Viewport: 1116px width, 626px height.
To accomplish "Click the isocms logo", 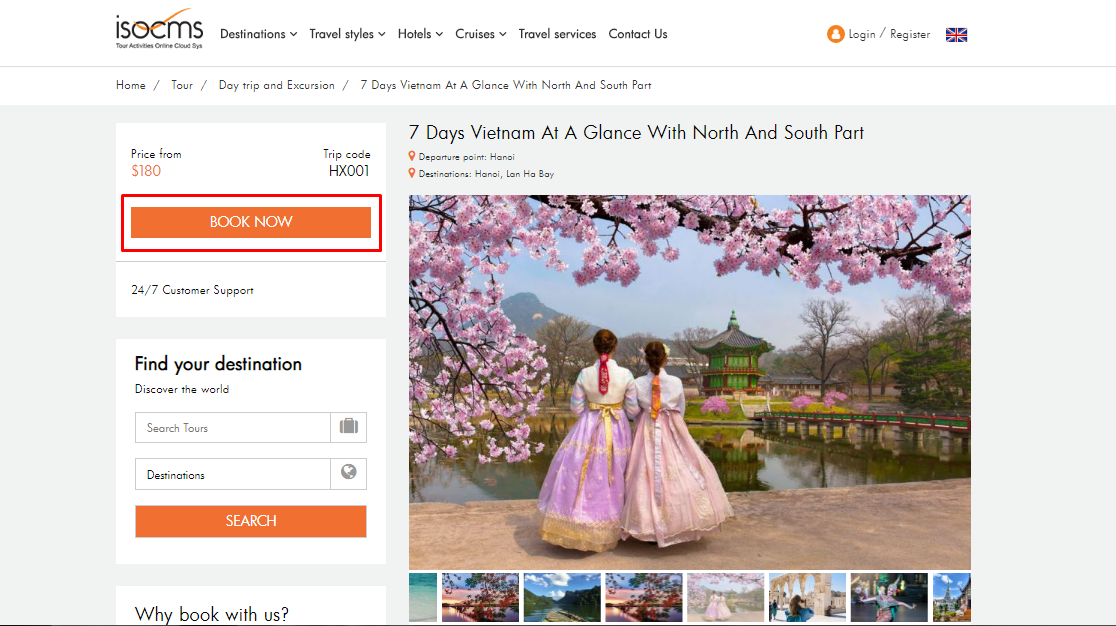I will (x=159, y=29).
